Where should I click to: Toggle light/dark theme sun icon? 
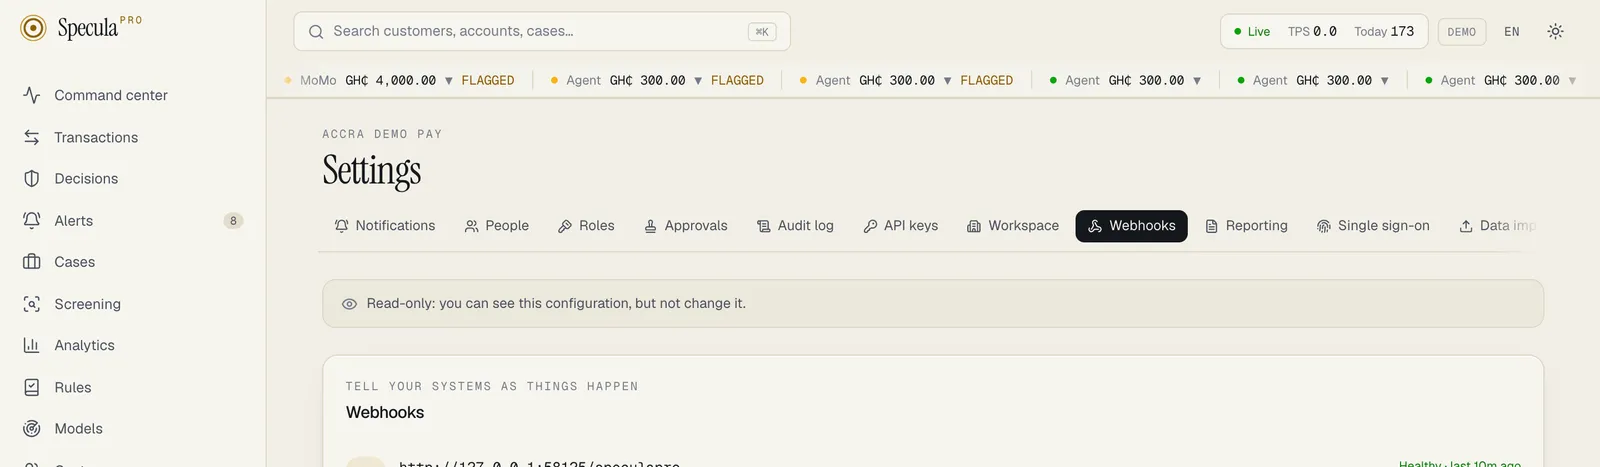point(1555,32)
